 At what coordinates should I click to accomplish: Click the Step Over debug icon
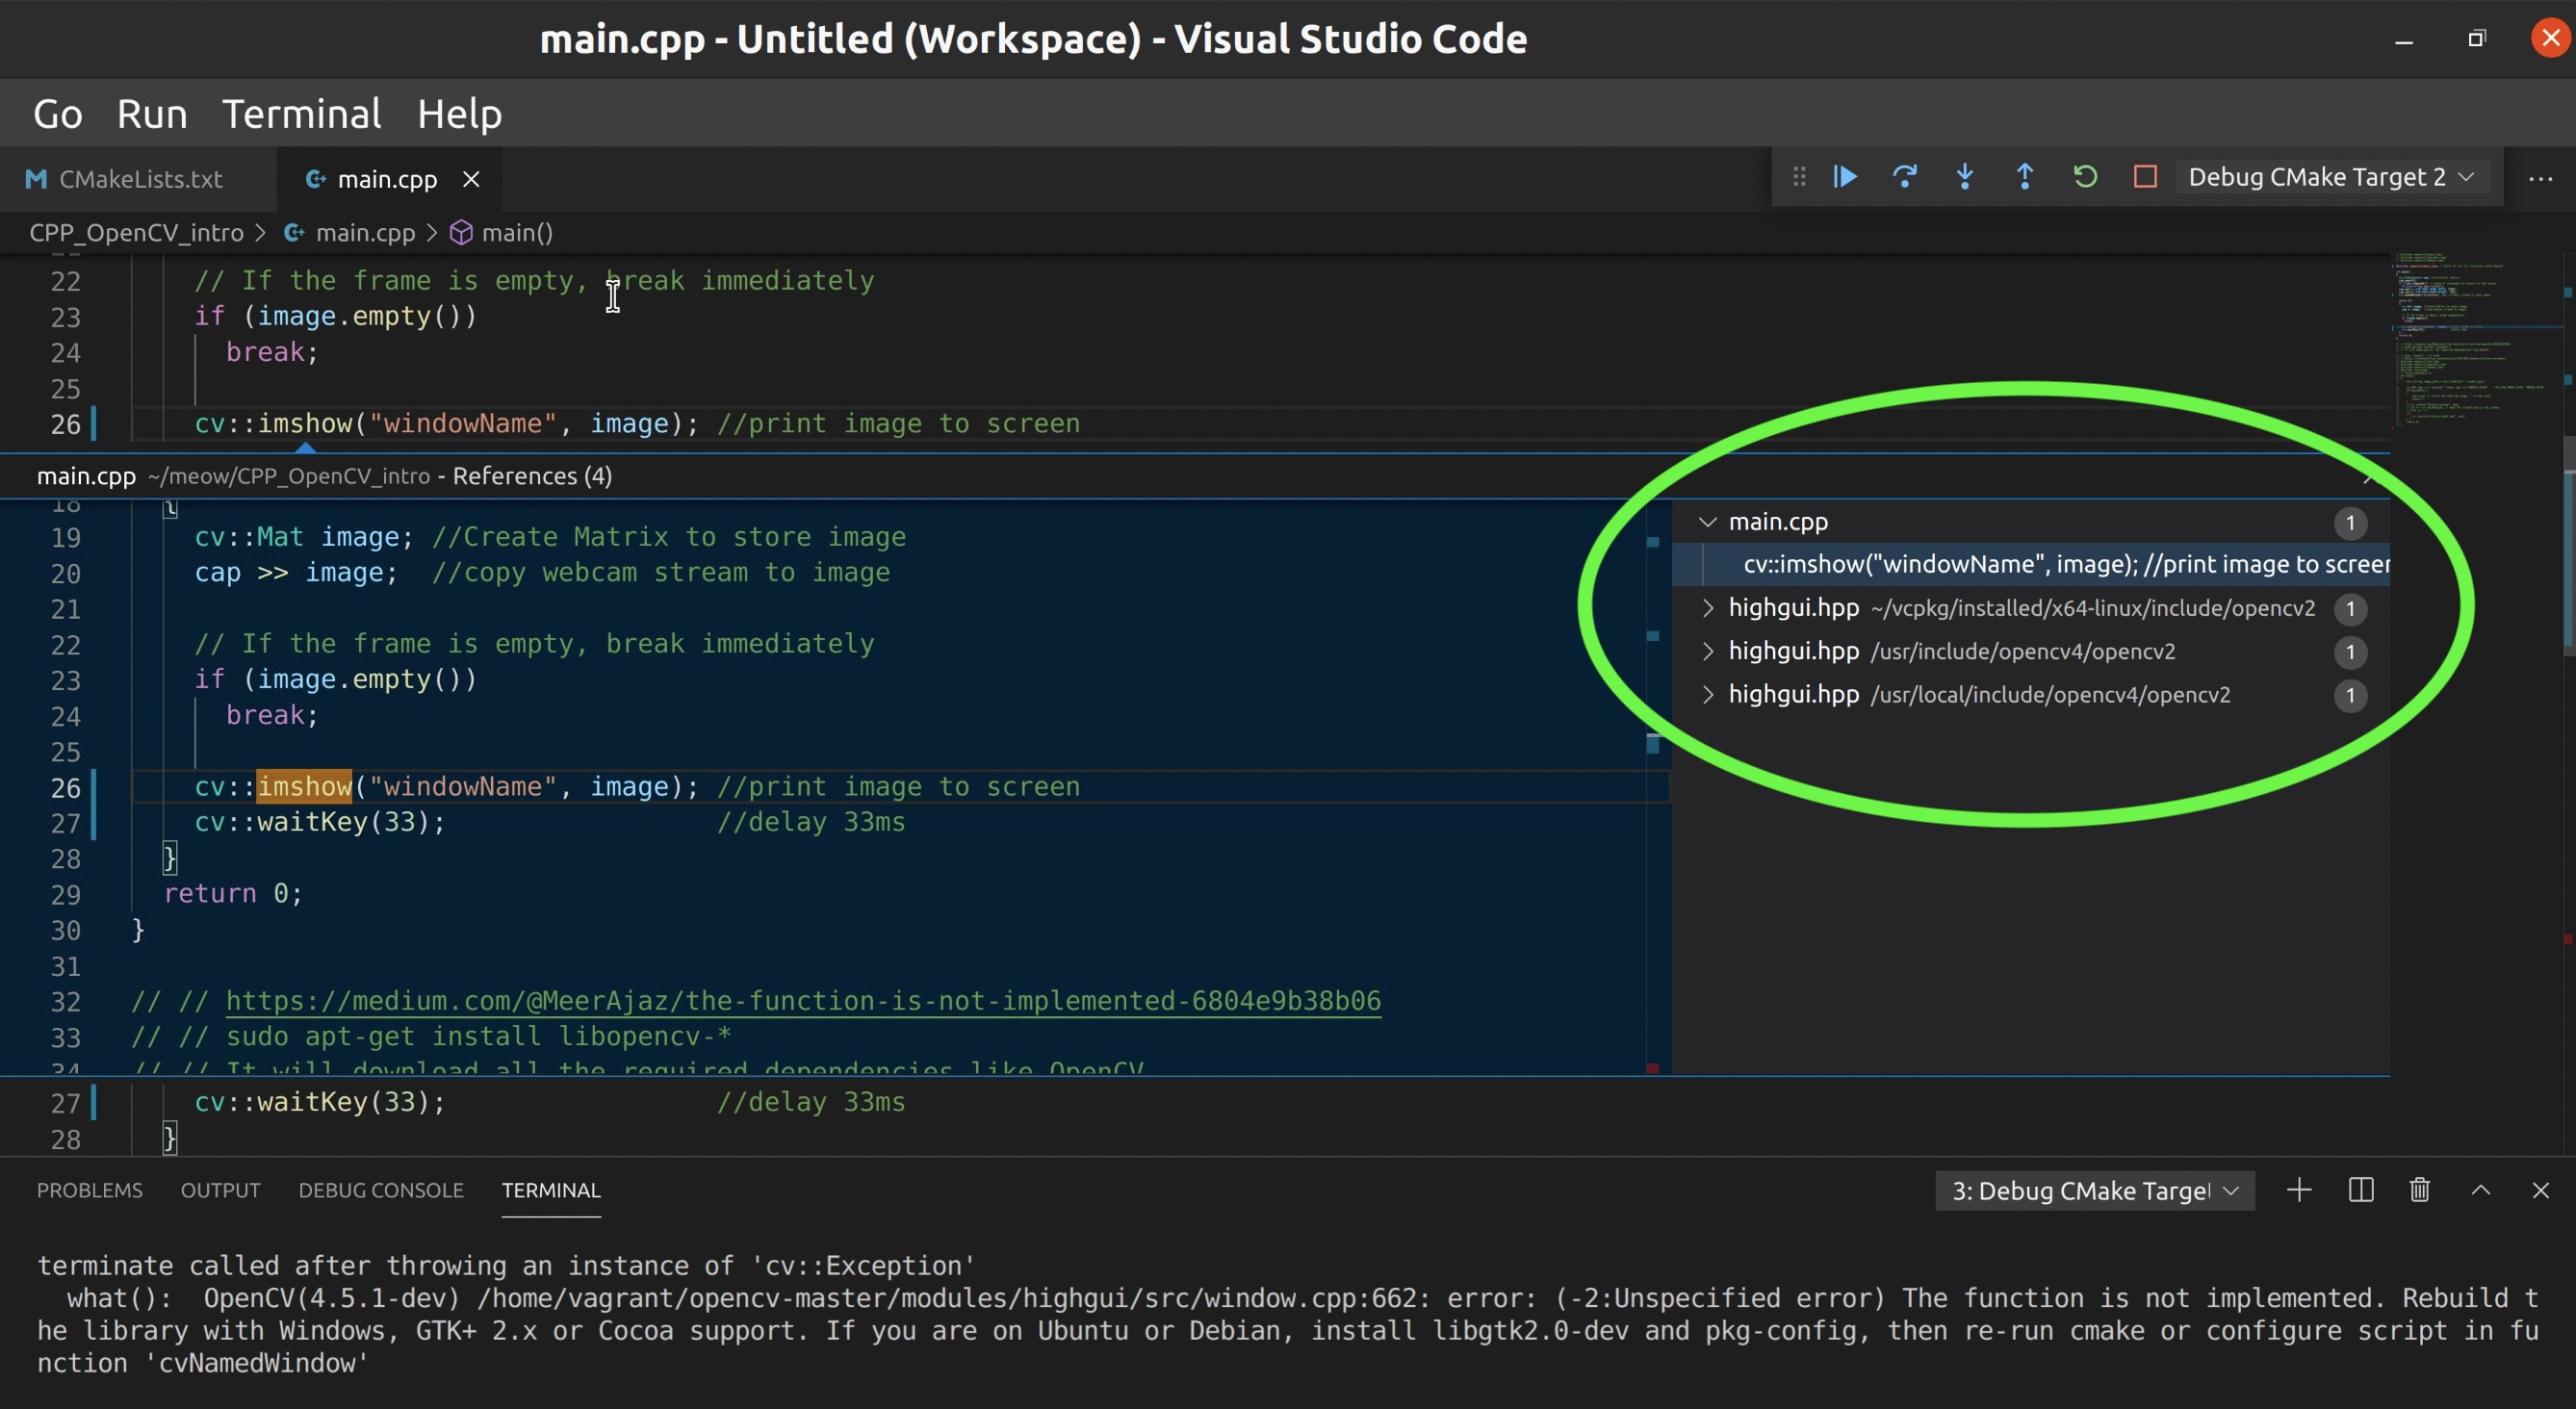click(x=1905, y=177)
